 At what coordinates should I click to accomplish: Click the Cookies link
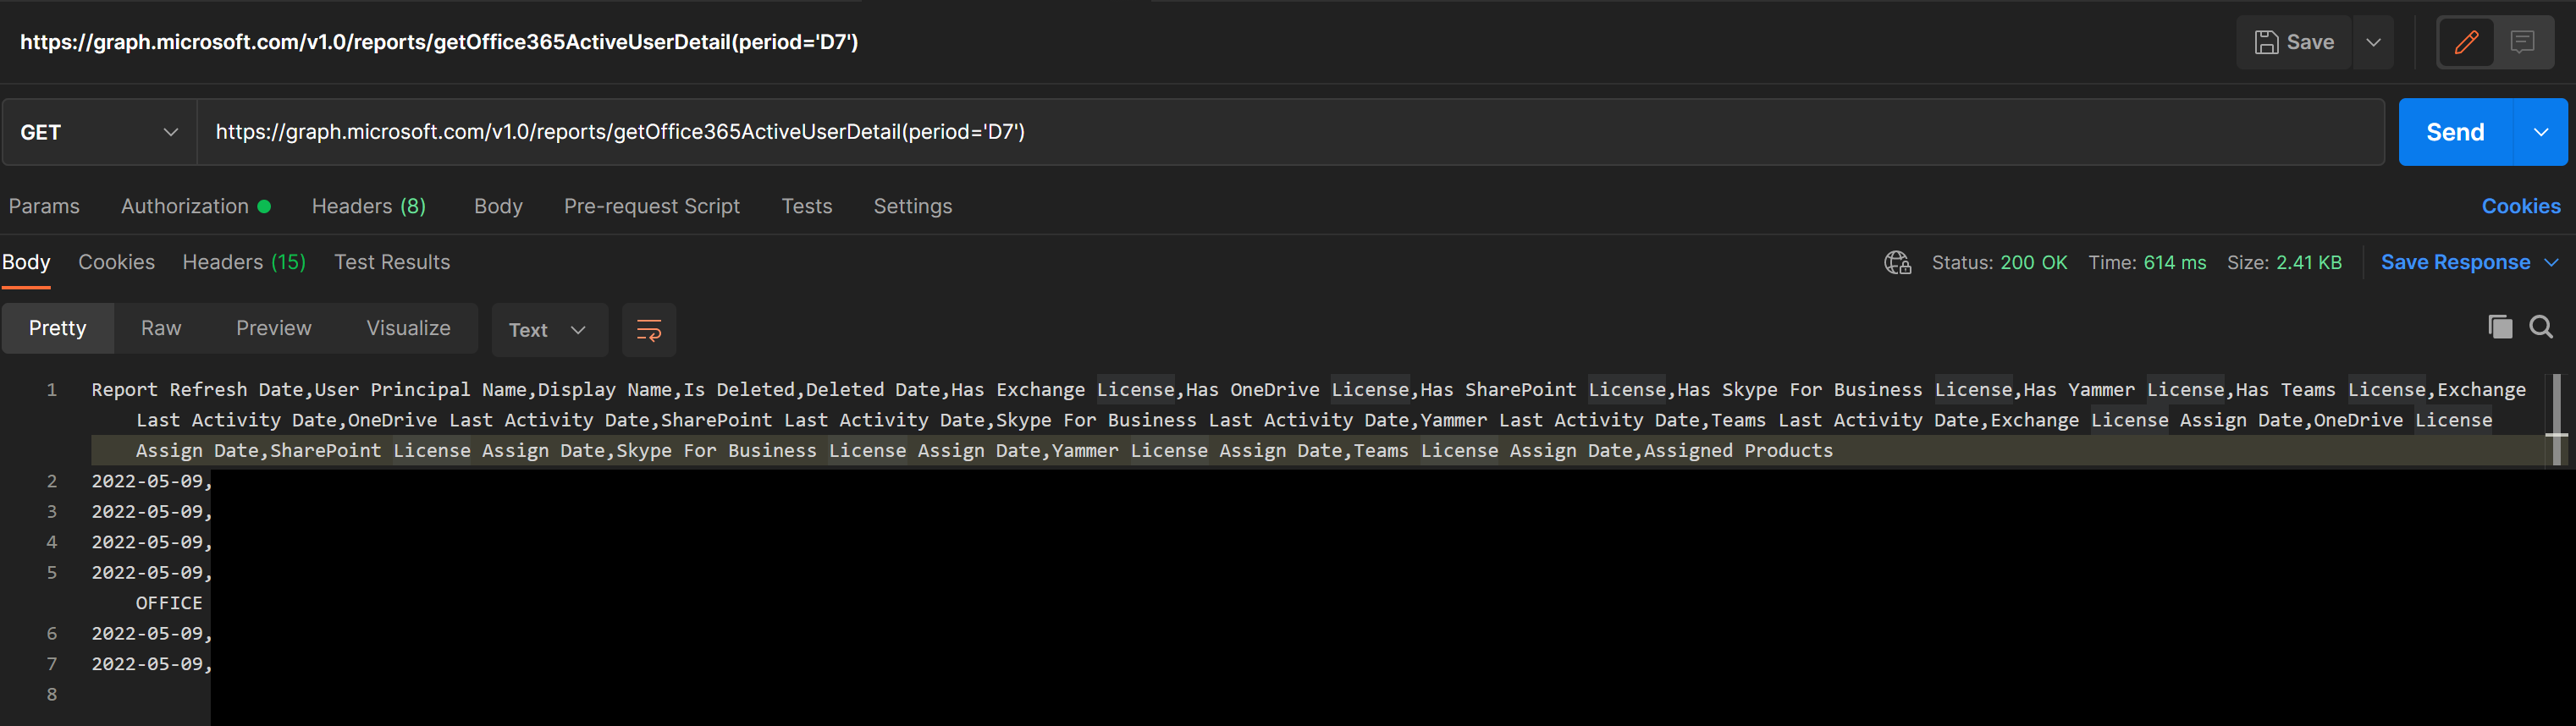click(x=2521, y=206)
